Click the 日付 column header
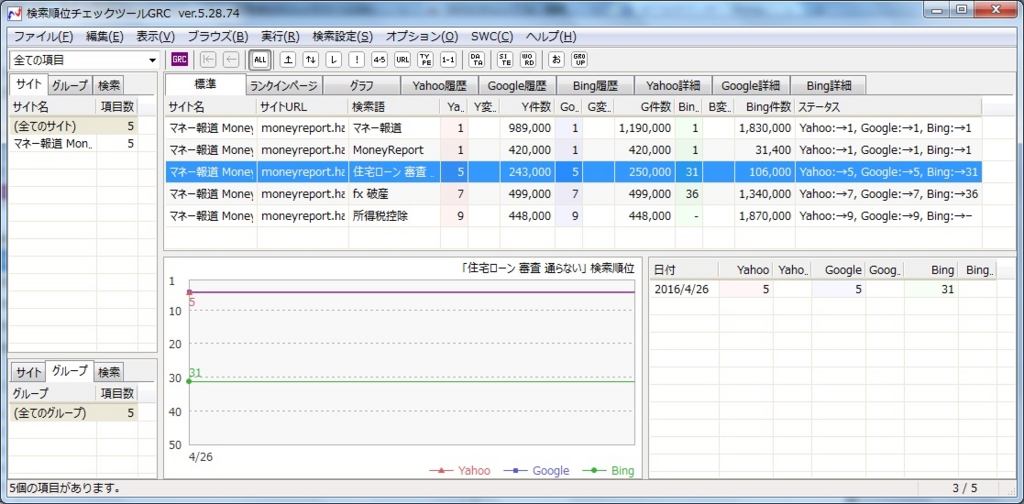The image size is (1024, 504). [x=684, y=269]
